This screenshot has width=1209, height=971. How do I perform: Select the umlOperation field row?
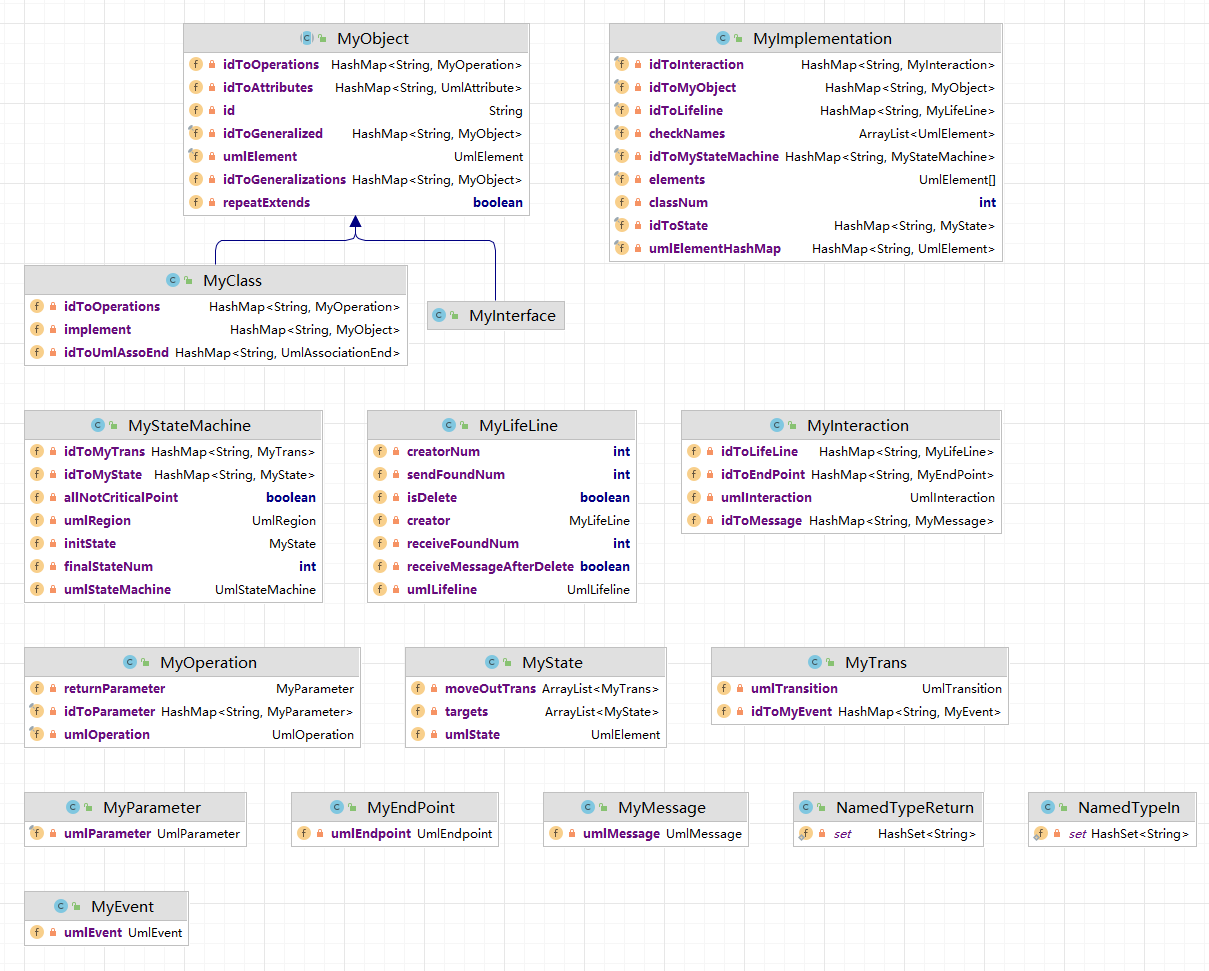pos(192,735)
